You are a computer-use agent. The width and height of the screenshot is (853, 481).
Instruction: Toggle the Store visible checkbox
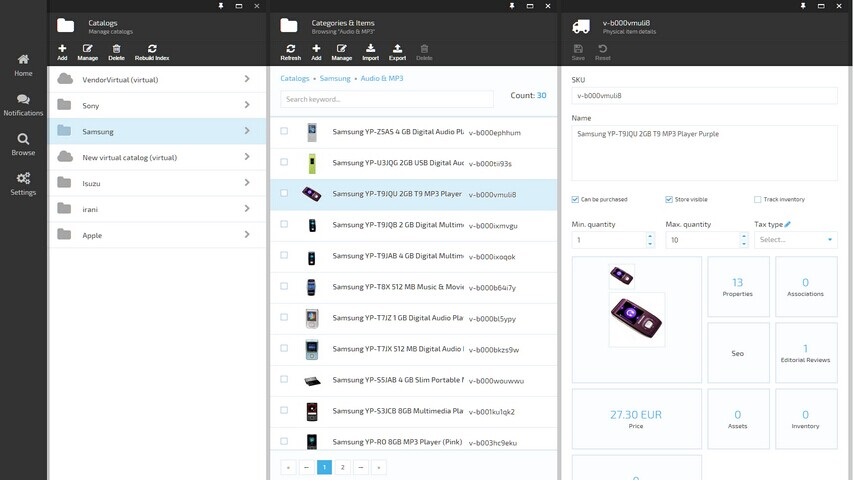click(669, 199)
